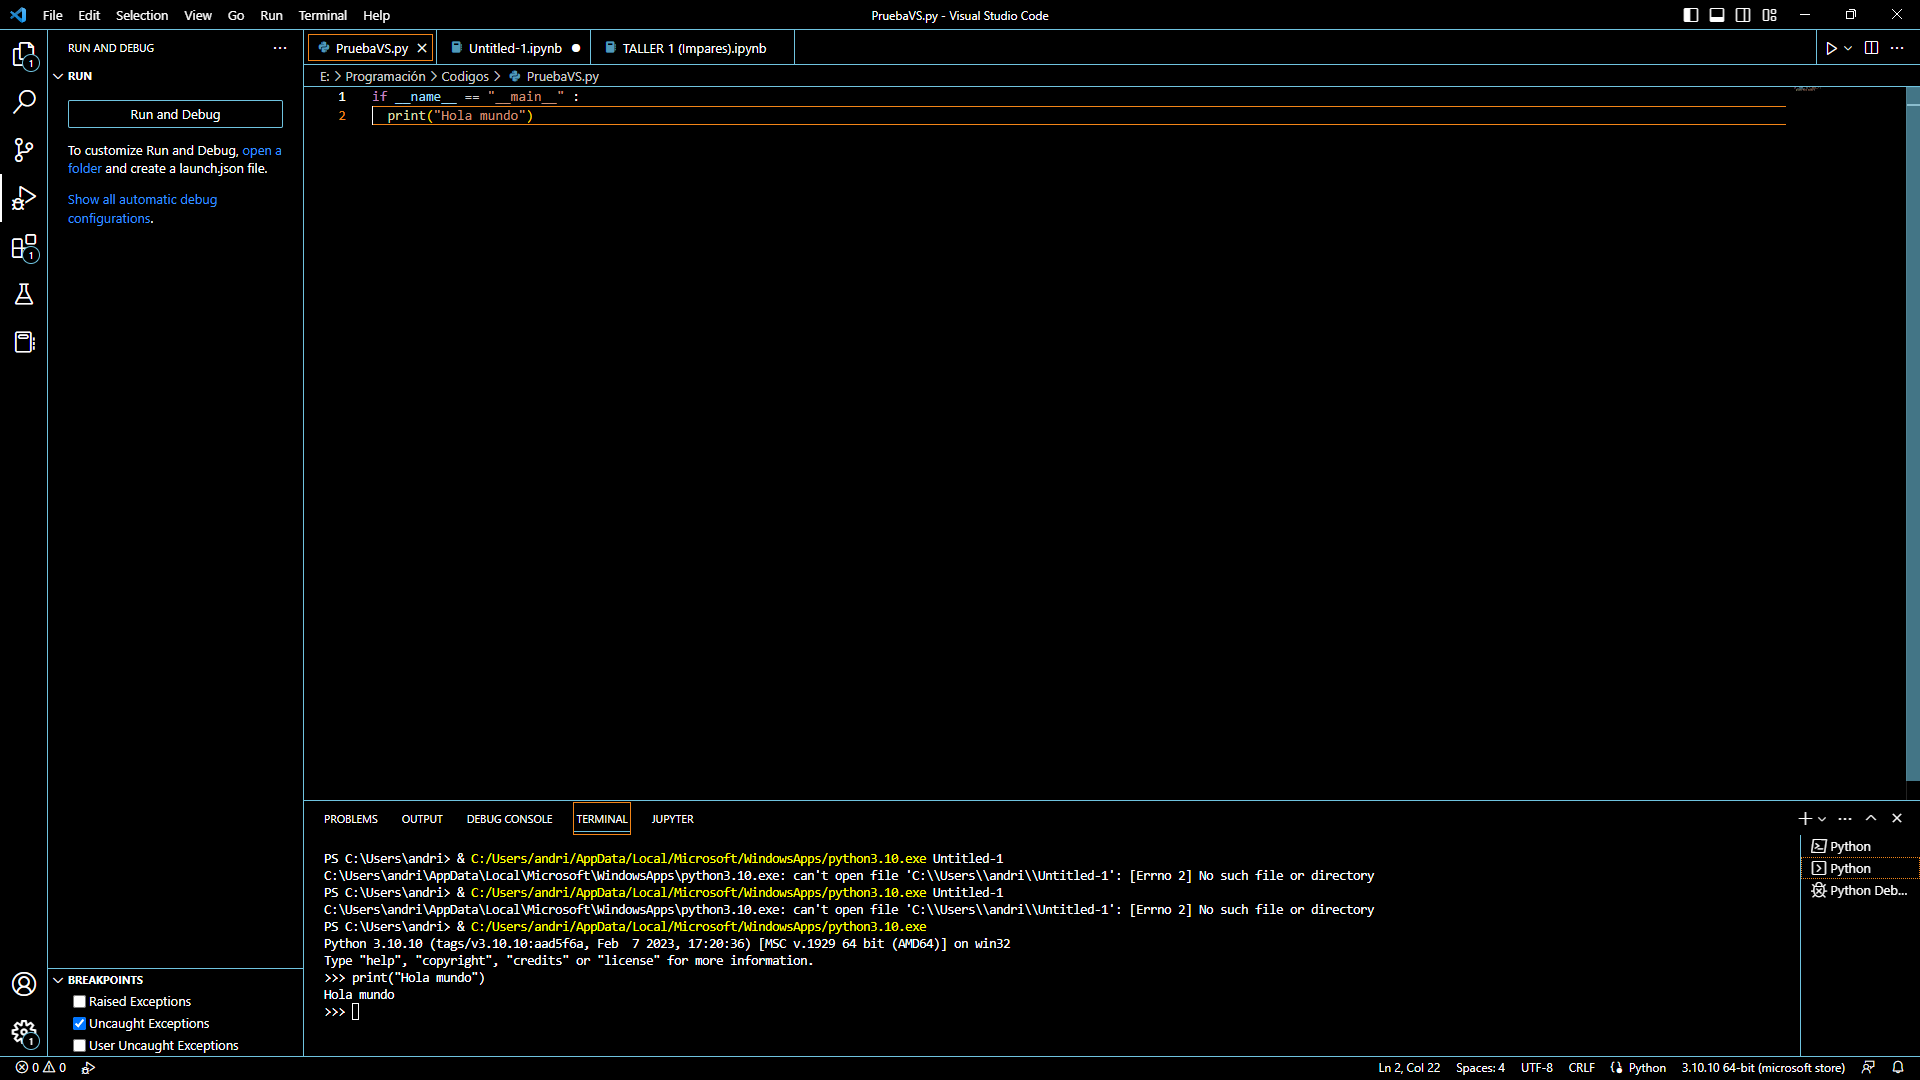
Task: Run the PruebaVS.py file with the play button
Action: (1832, 47)
